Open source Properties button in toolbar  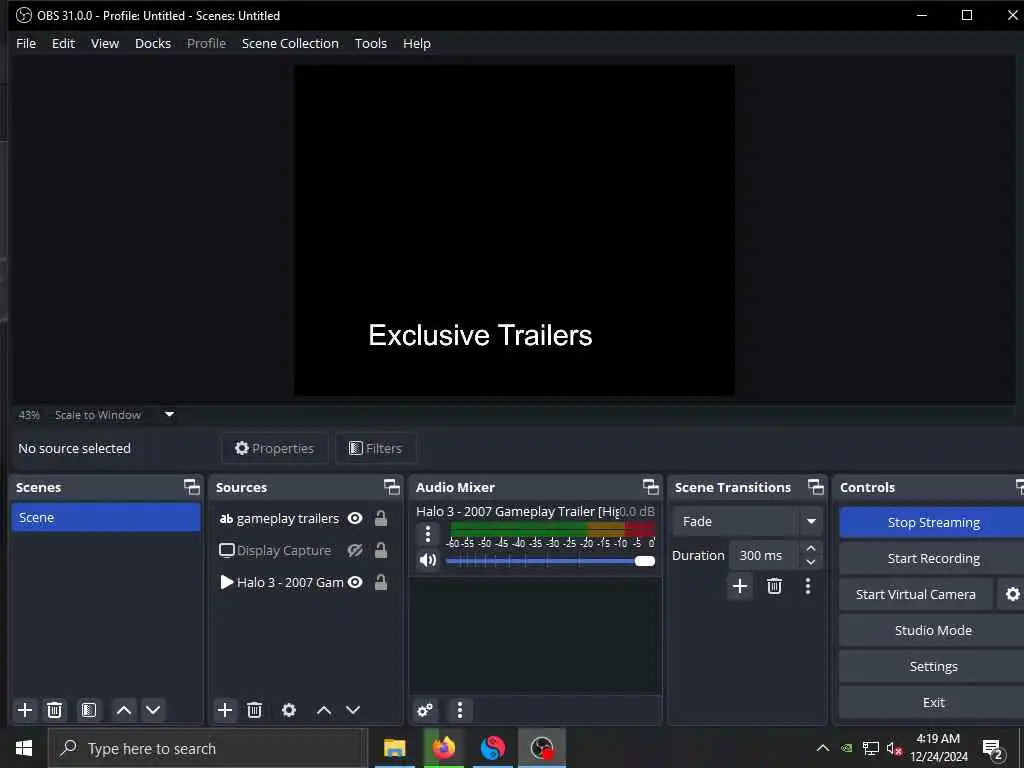274,448
